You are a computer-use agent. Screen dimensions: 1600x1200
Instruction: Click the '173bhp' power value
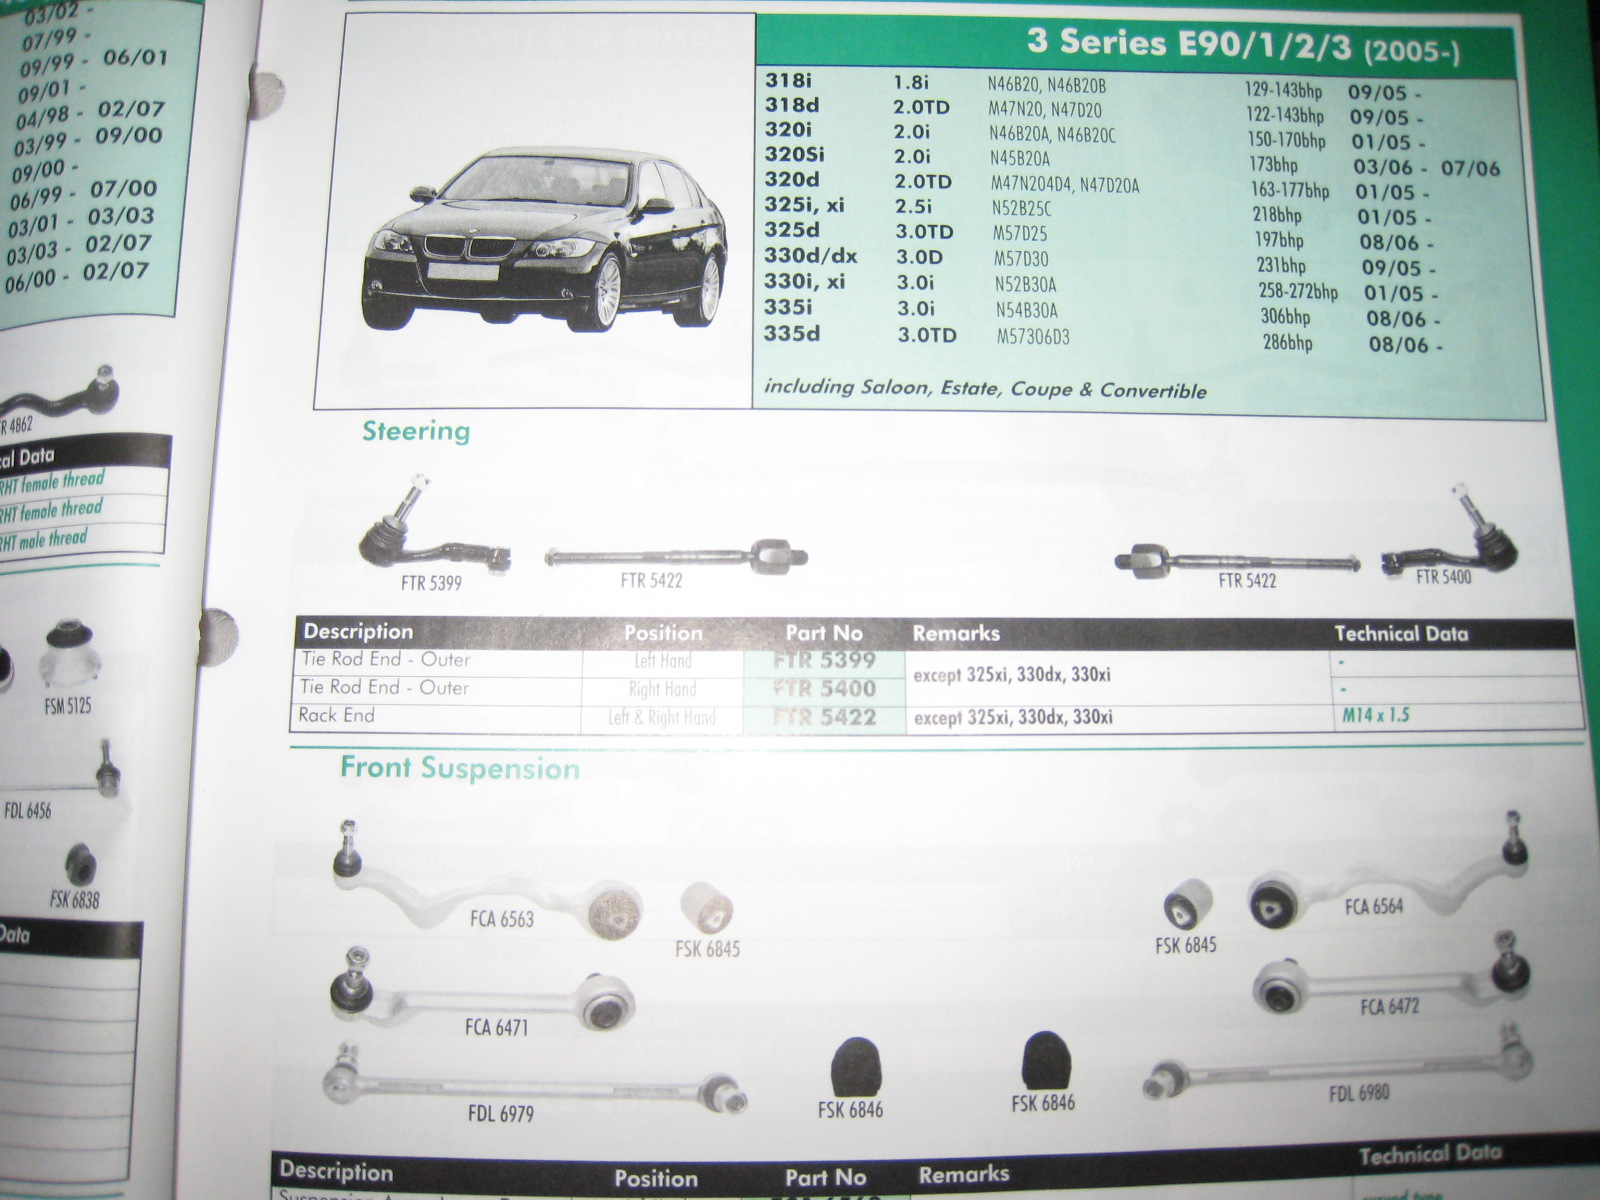[x=1273, y=165]
